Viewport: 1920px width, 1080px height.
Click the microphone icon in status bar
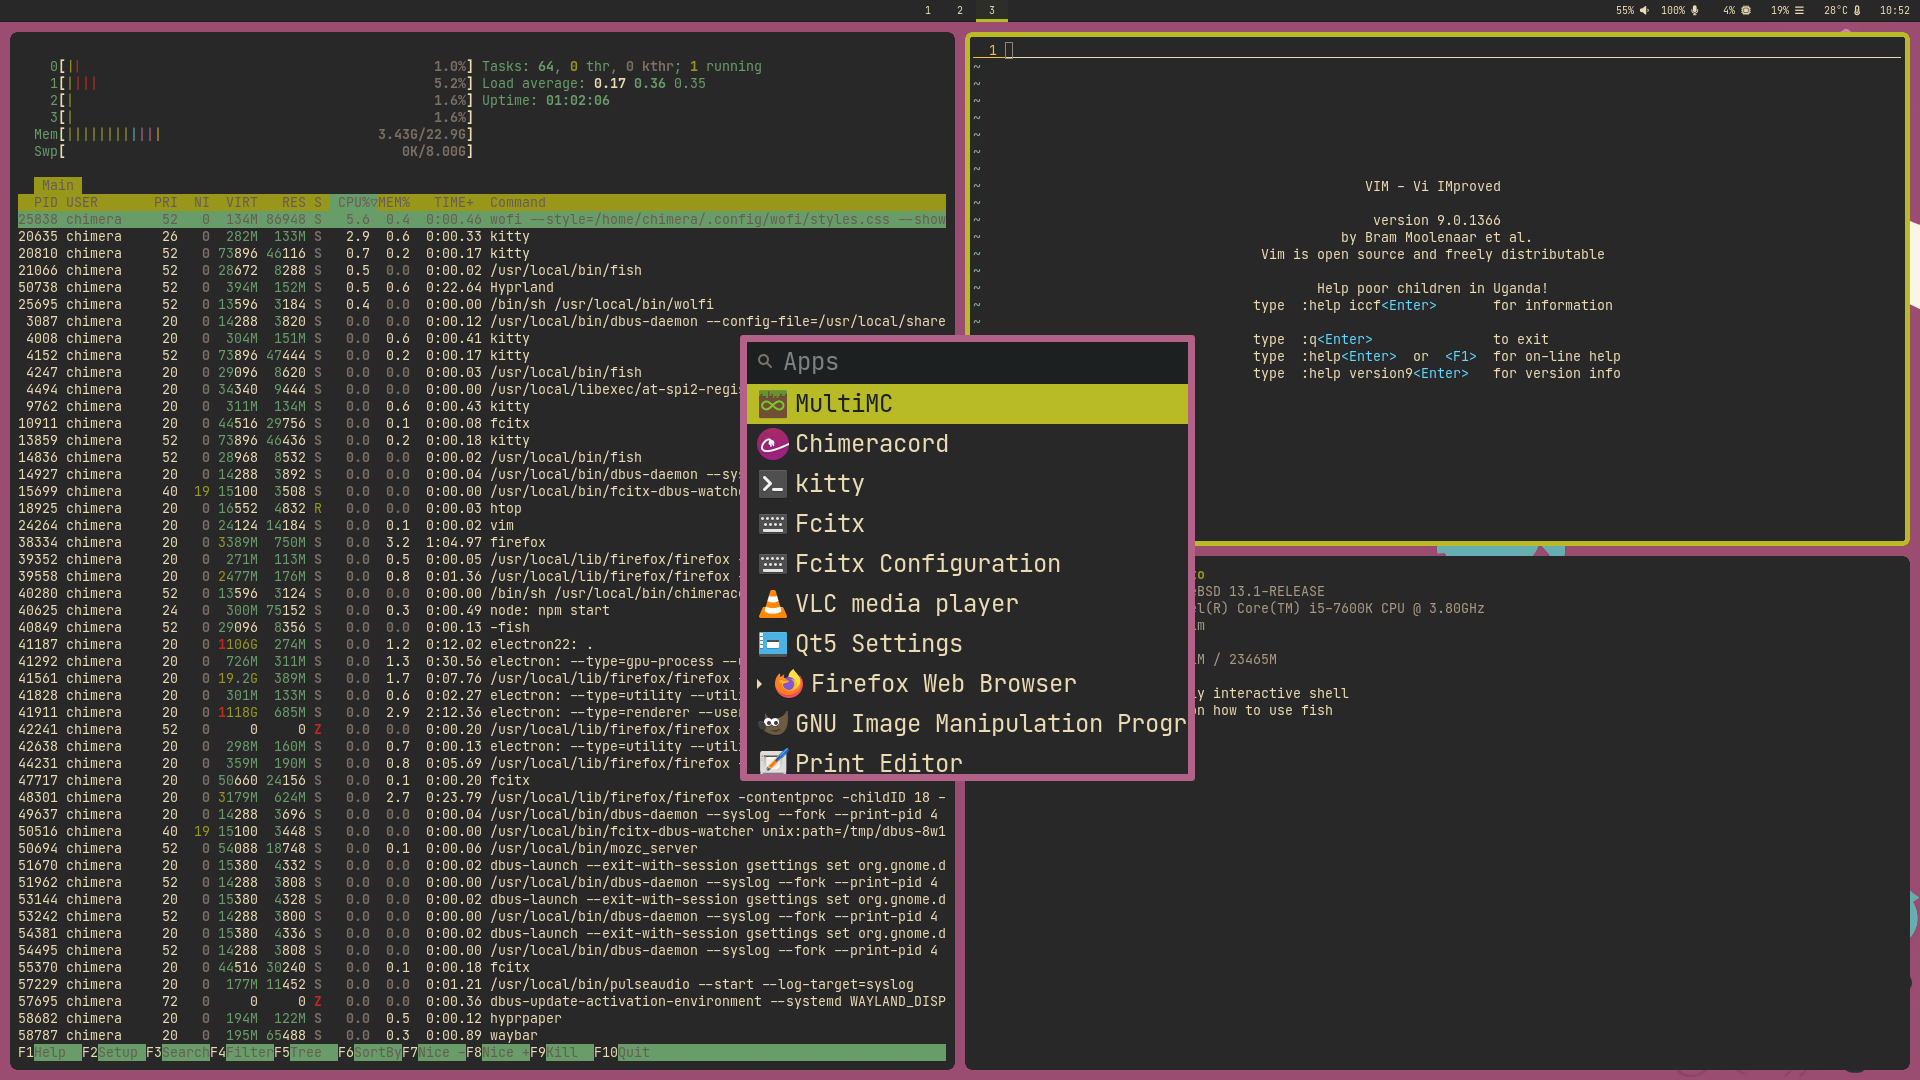coord(1694,11)
